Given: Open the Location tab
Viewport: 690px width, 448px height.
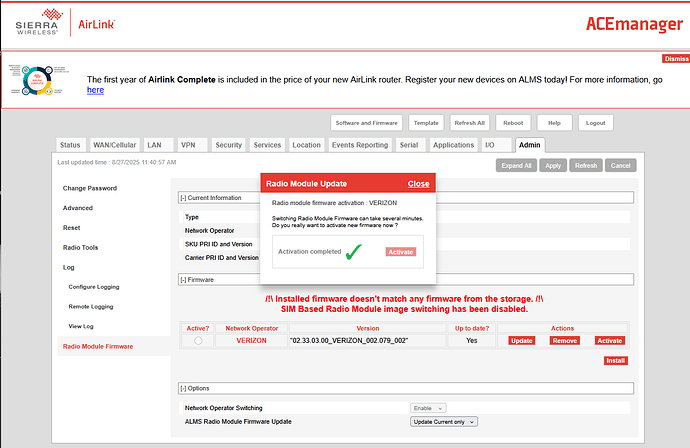Looking at the screenshot, I should [x=306, y=145].
